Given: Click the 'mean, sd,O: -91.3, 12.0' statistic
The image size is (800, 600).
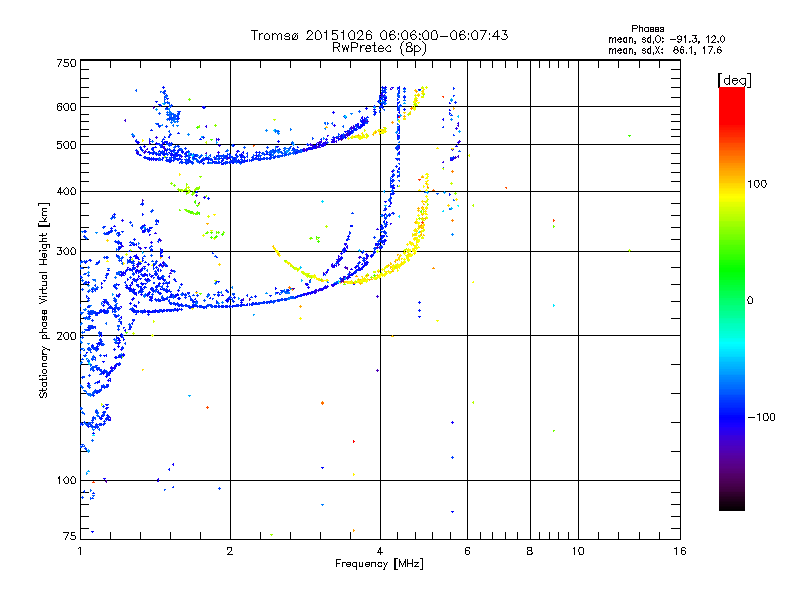Looking at the screenshot, I should pos(666,39).
